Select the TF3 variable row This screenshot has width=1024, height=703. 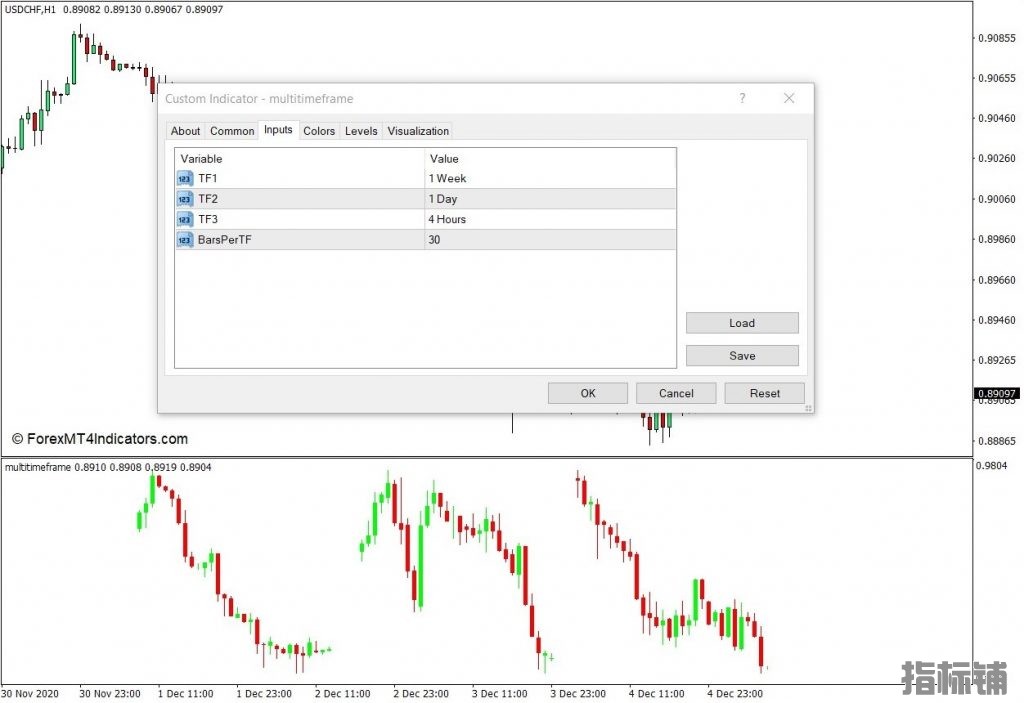425,219
